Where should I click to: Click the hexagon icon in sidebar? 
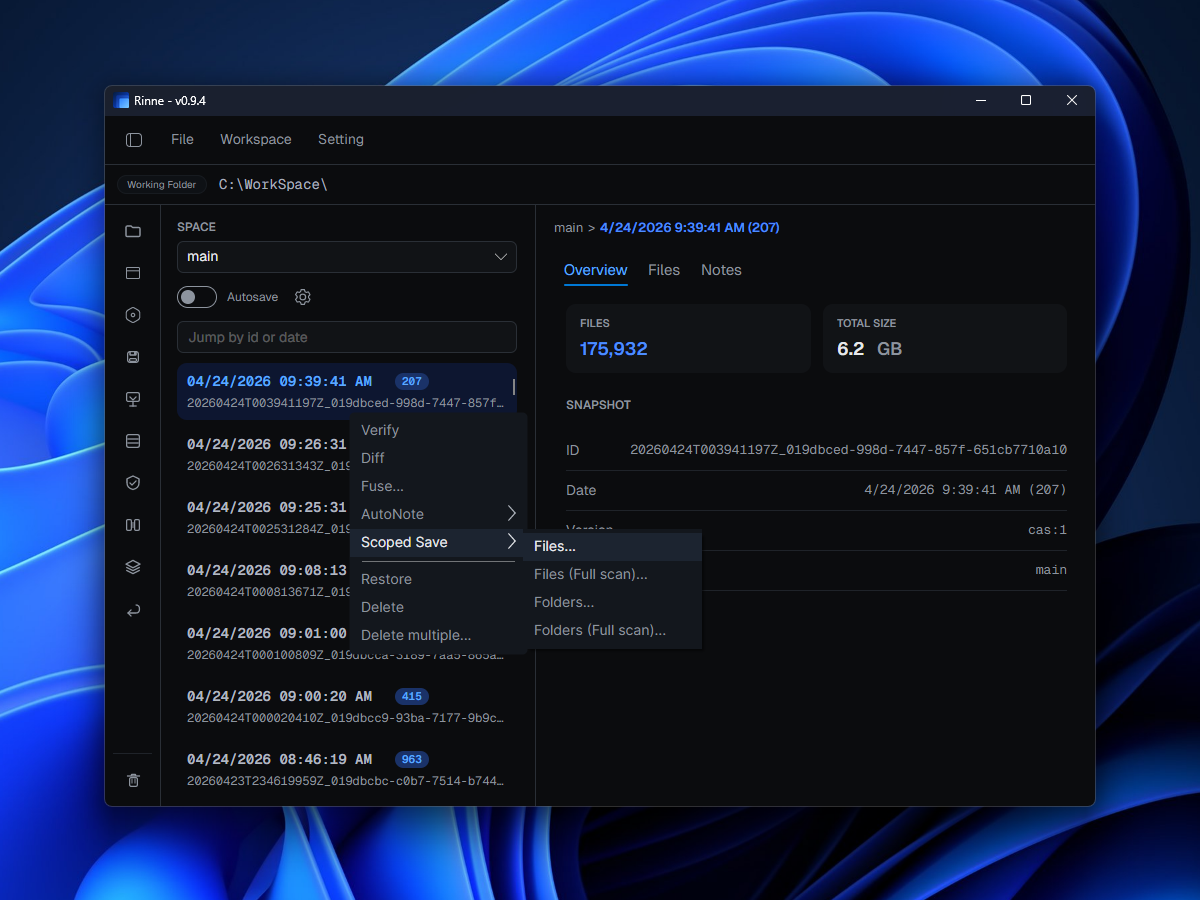tap(133, 315)
